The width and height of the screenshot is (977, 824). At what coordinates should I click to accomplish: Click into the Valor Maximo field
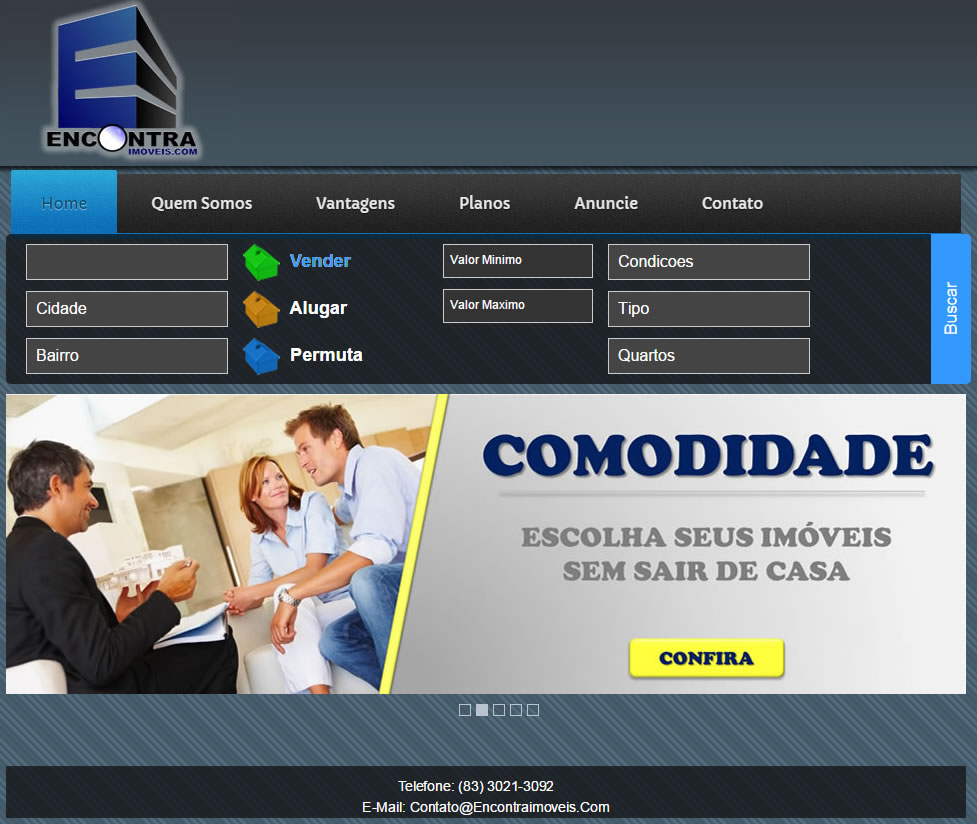click(517, 306)
